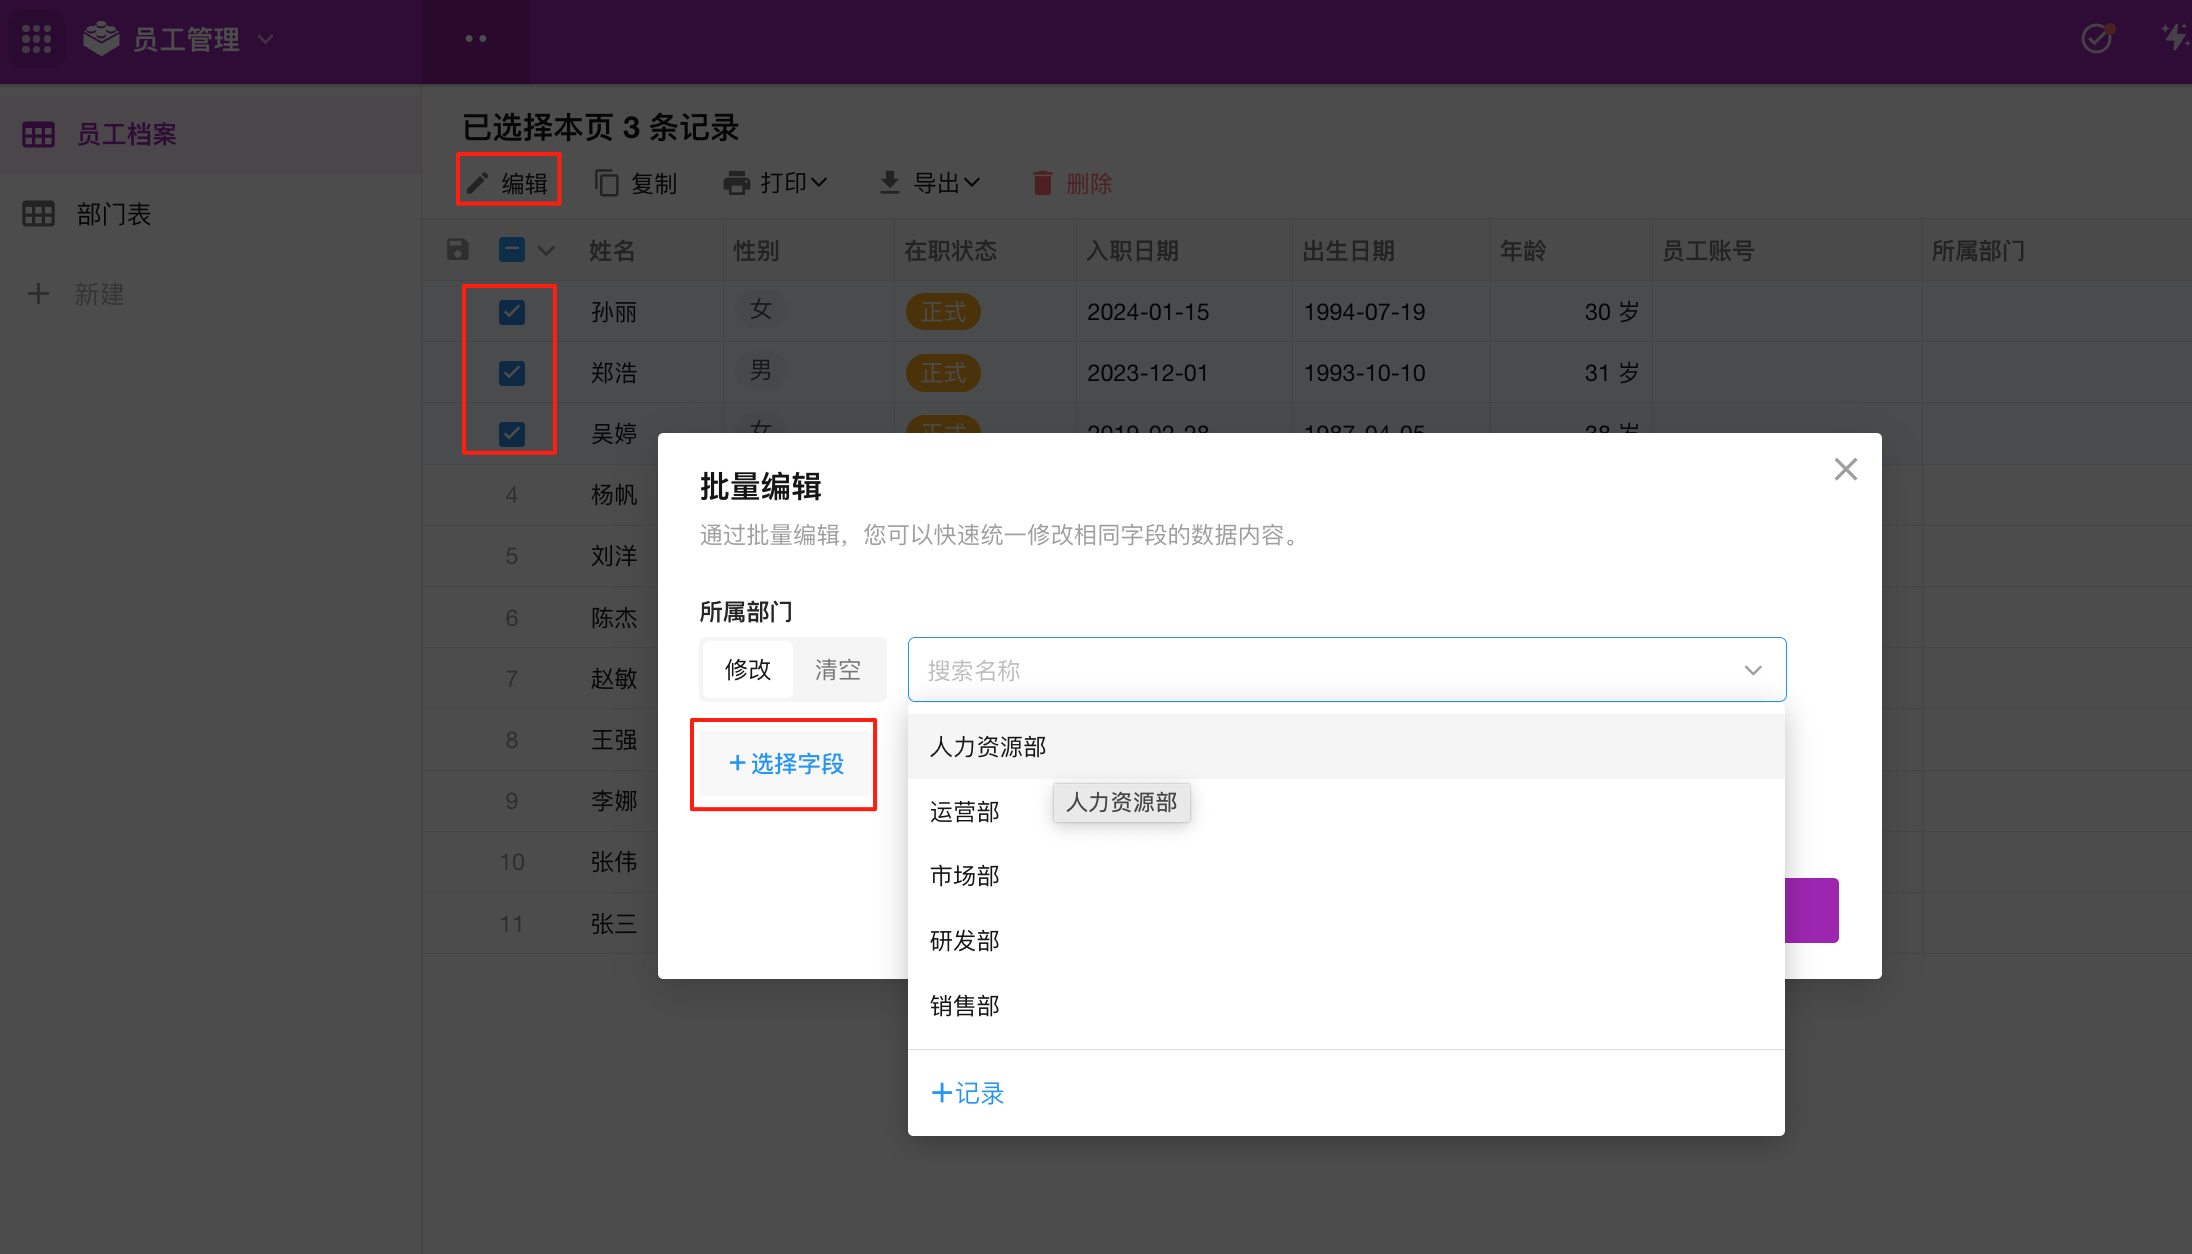Select 部门表 worksheet in sidebar
The width and height of the screenshot is (2192, 1254).
(x=210, y=214)
